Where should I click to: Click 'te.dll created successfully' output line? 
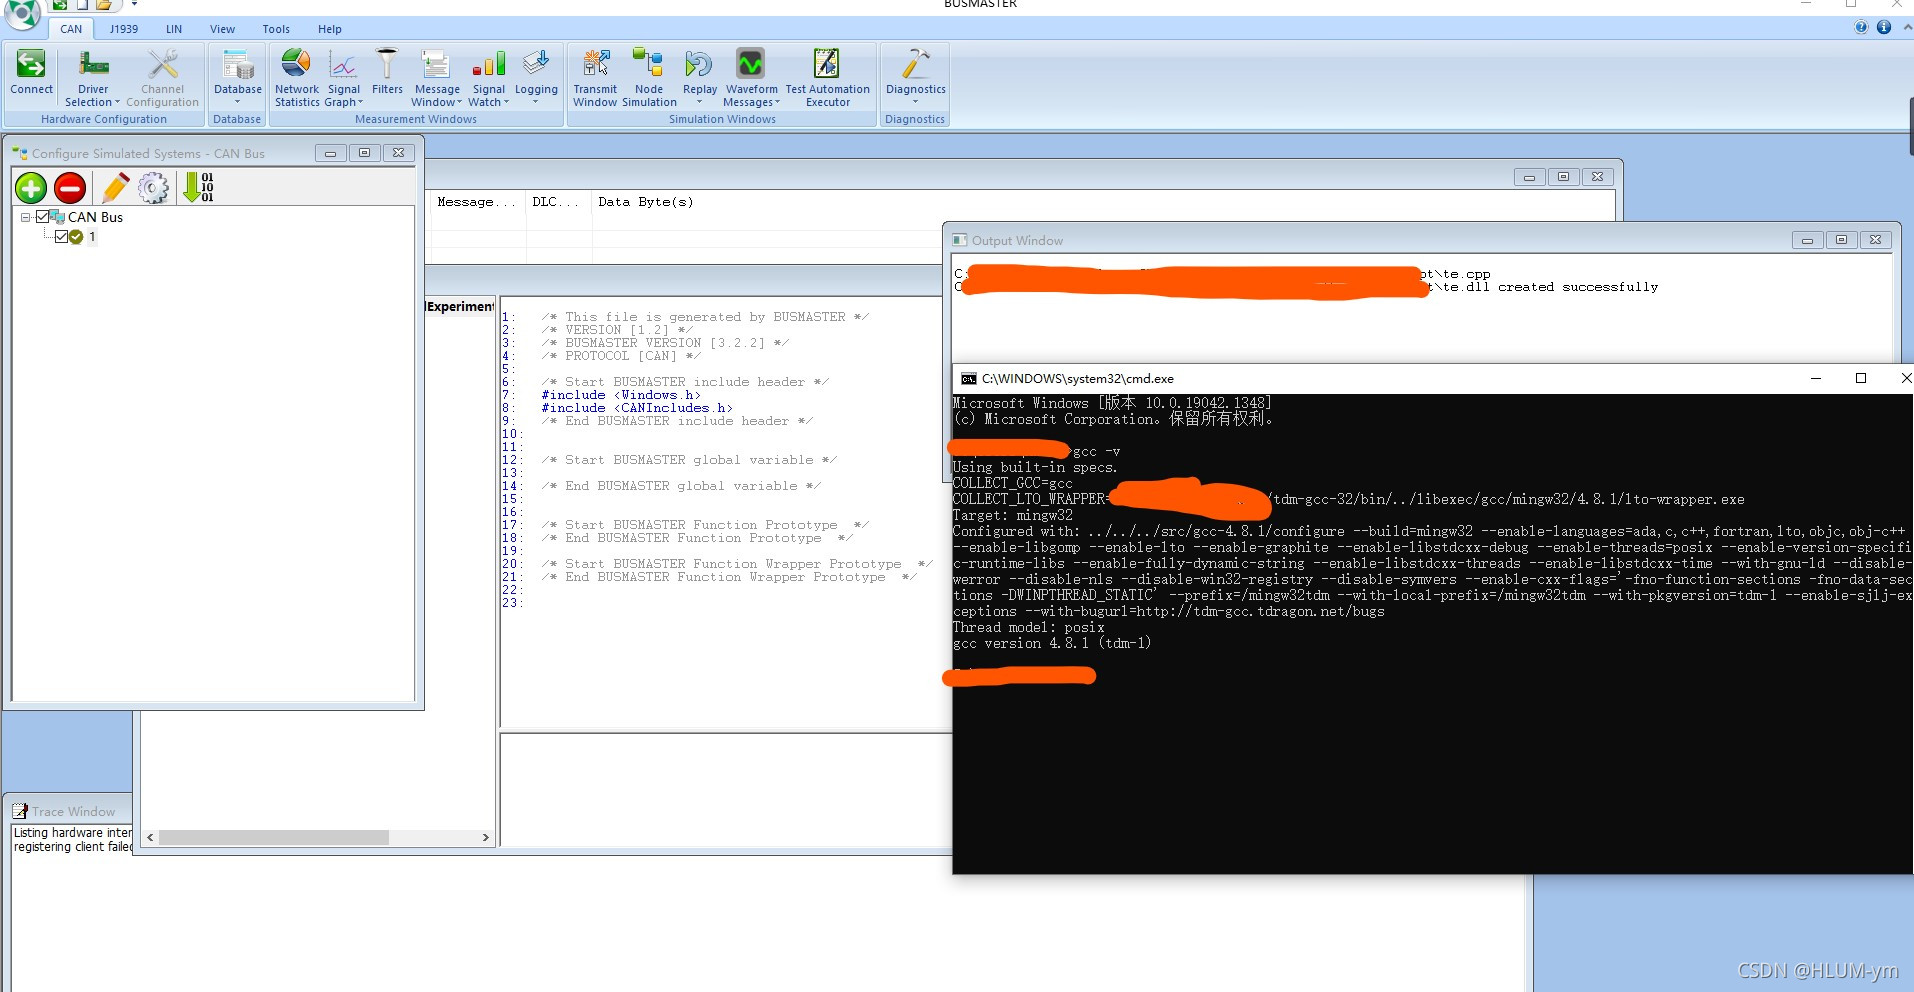[1548, 287]
